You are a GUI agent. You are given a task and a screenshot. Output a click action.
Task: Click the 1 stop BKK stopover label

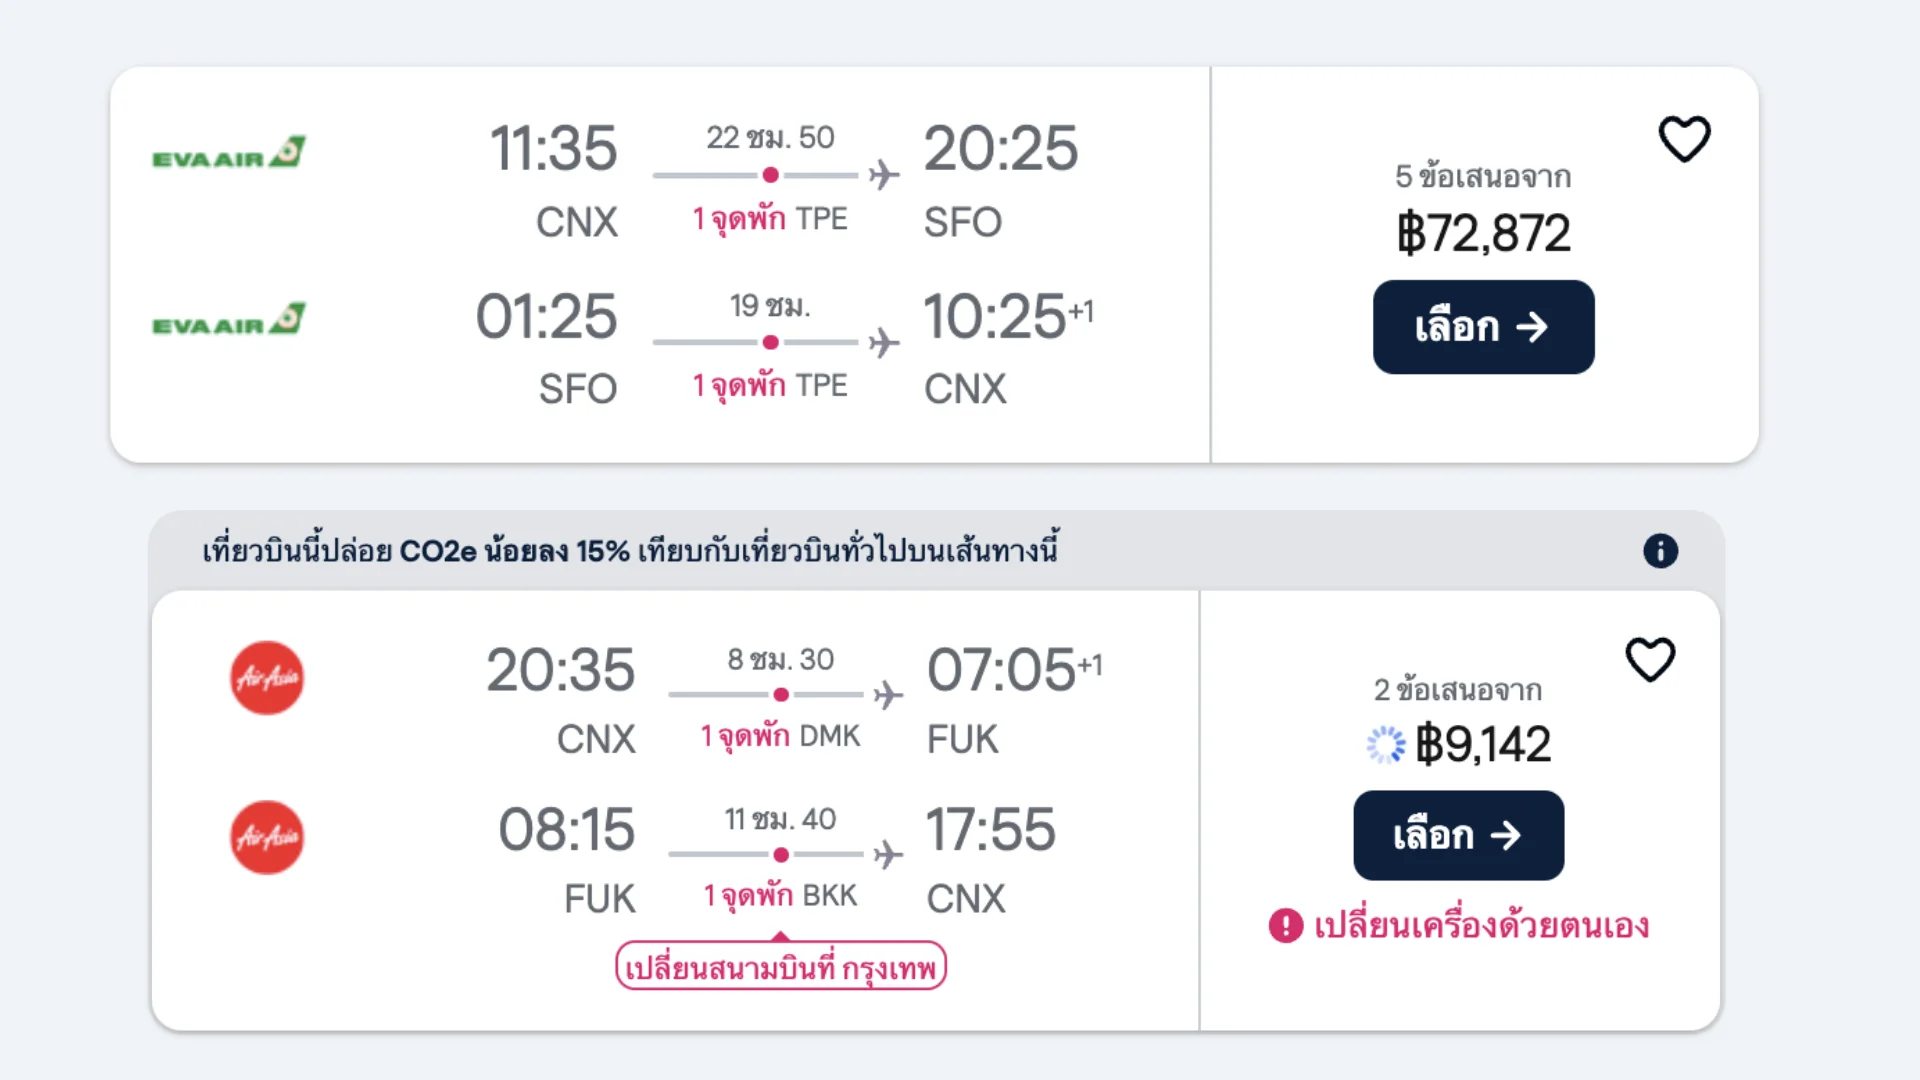[x=780, y=896]
